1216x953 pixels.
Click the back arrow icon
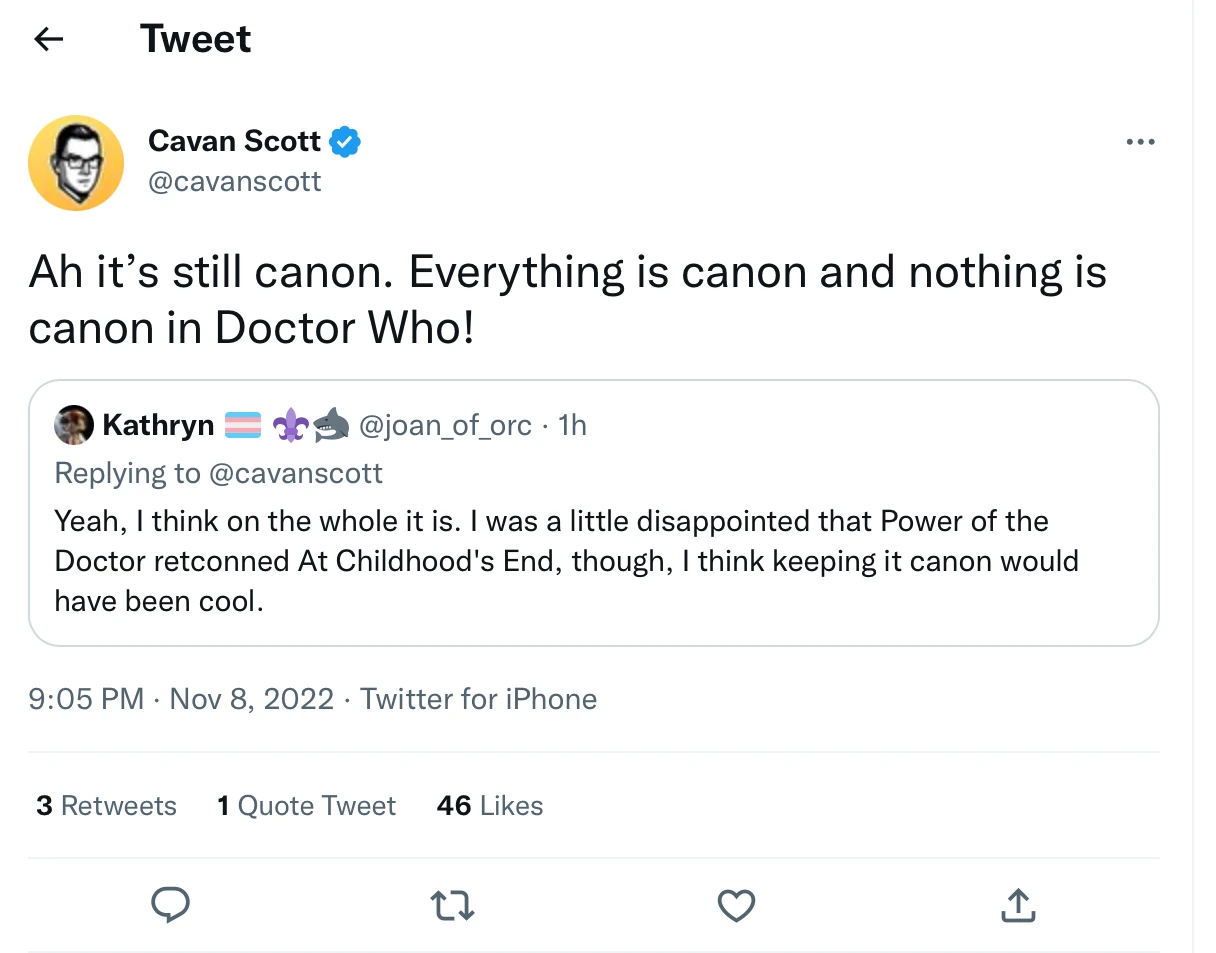point(48,39)
